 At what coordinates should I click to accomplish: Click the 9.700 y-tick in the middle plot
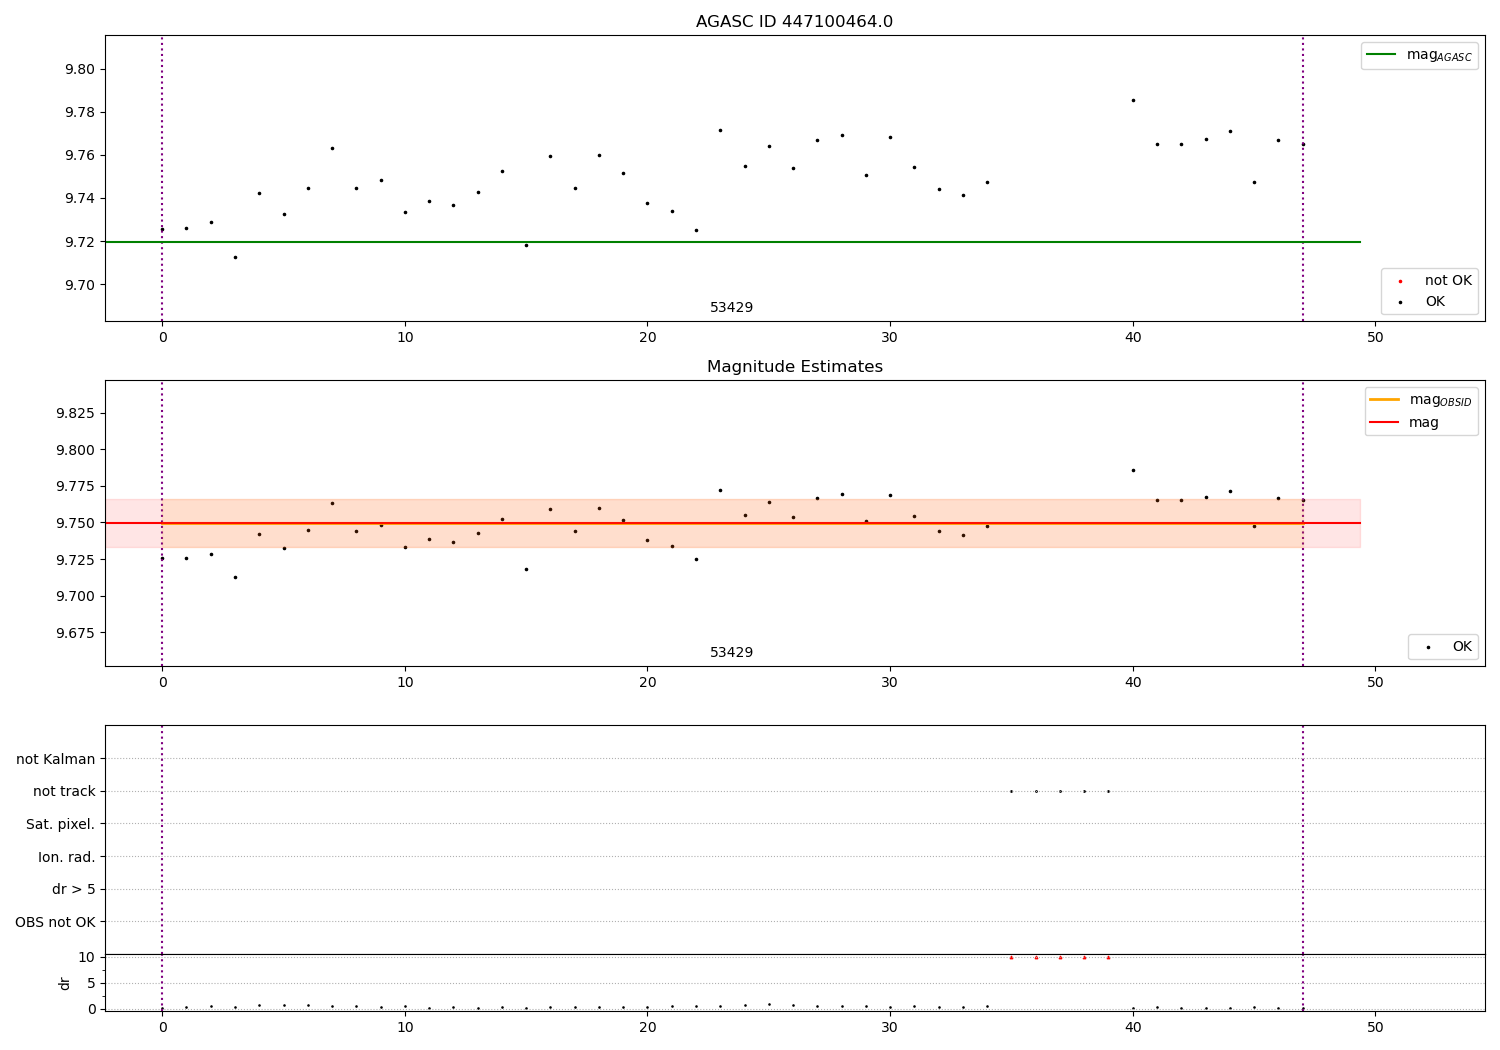point(76,597)
